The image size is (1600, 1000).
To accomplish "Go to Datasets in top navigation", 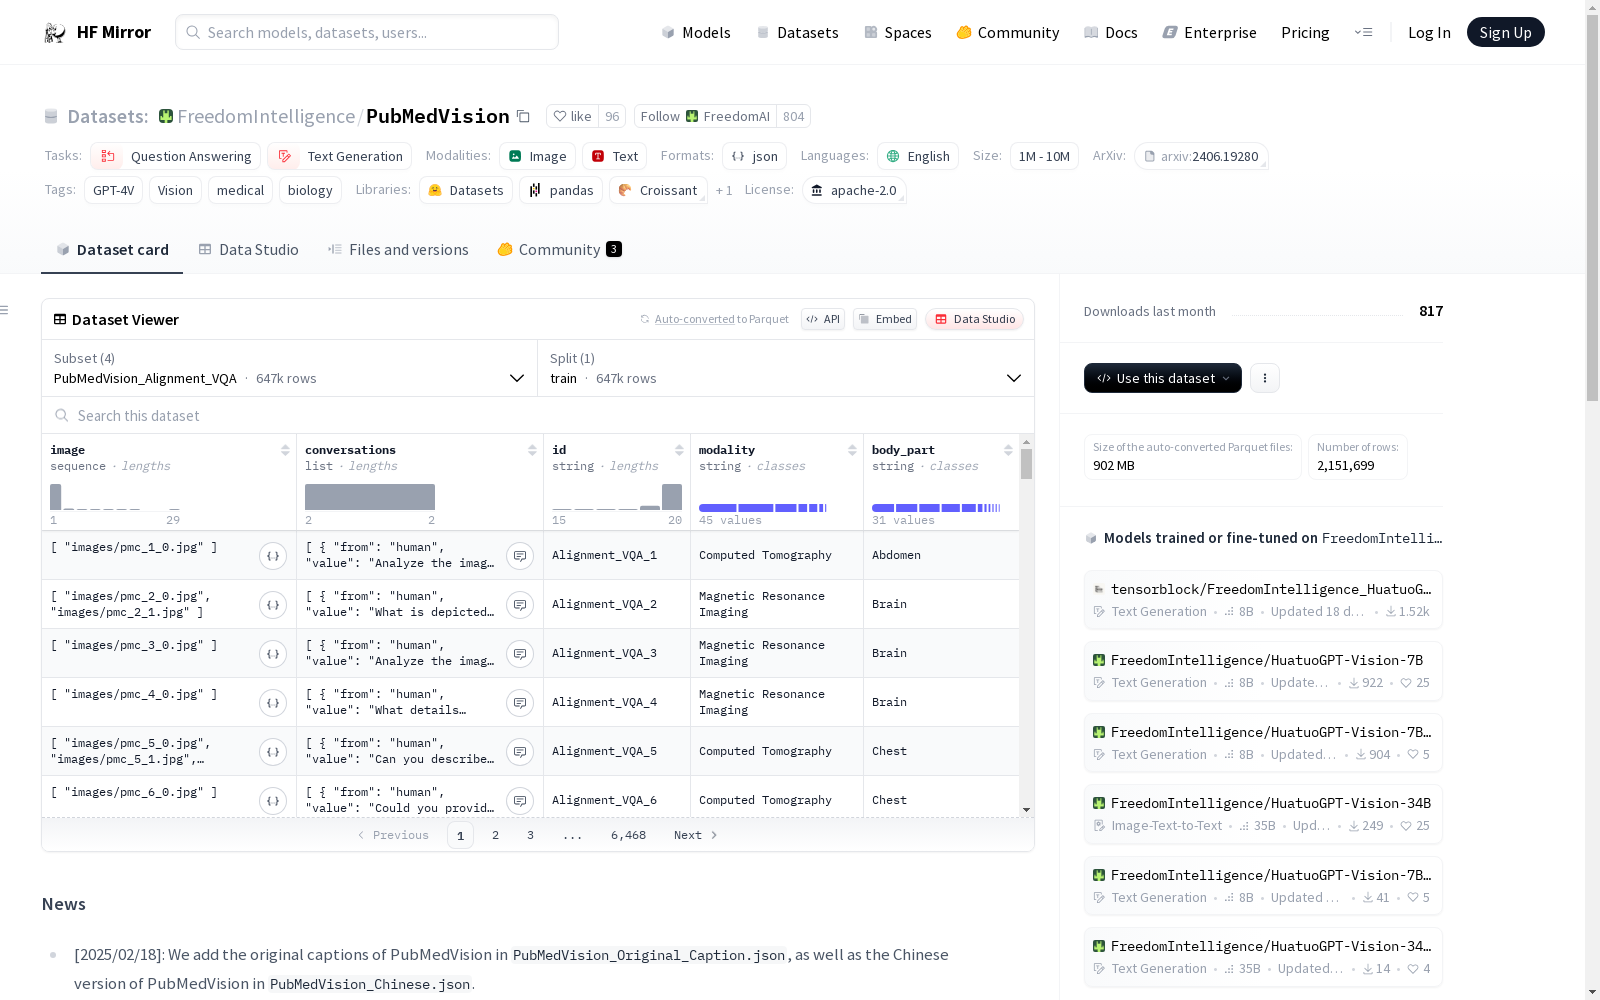I will [x=797, y=33].
